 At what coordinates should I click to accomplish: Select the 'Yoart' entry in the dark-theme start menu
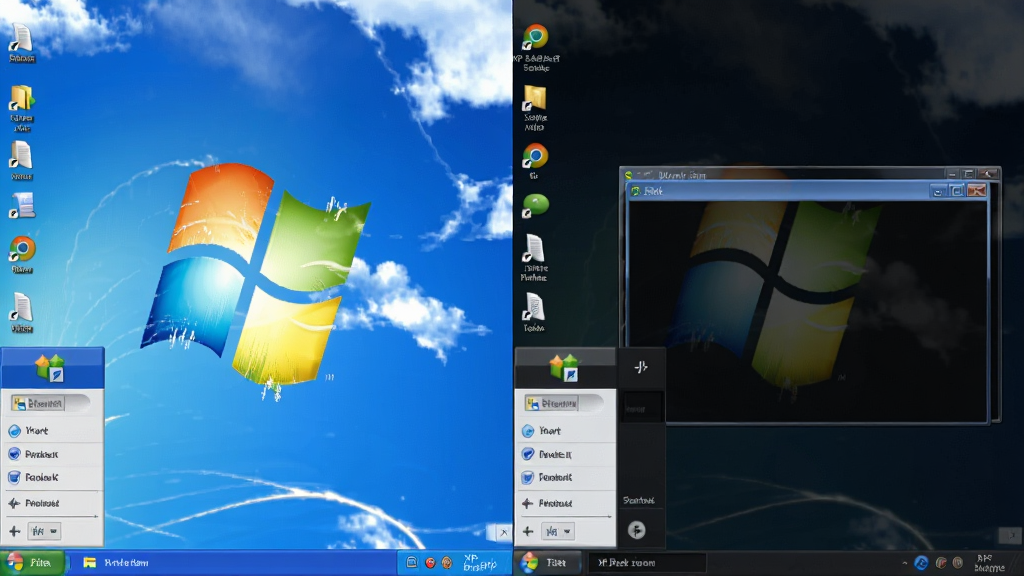point(566,430)
